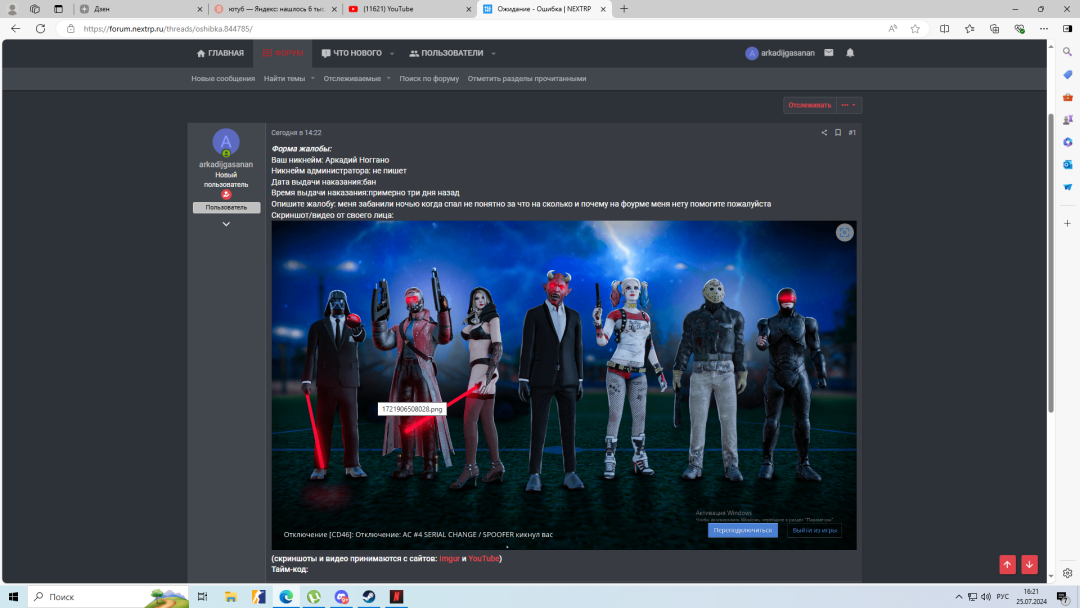Expand the ЧТО НОВОГО dropdown arrow
Viewport: 1080px width, 608px height.
pyautogui.click(x=392, y=54)
